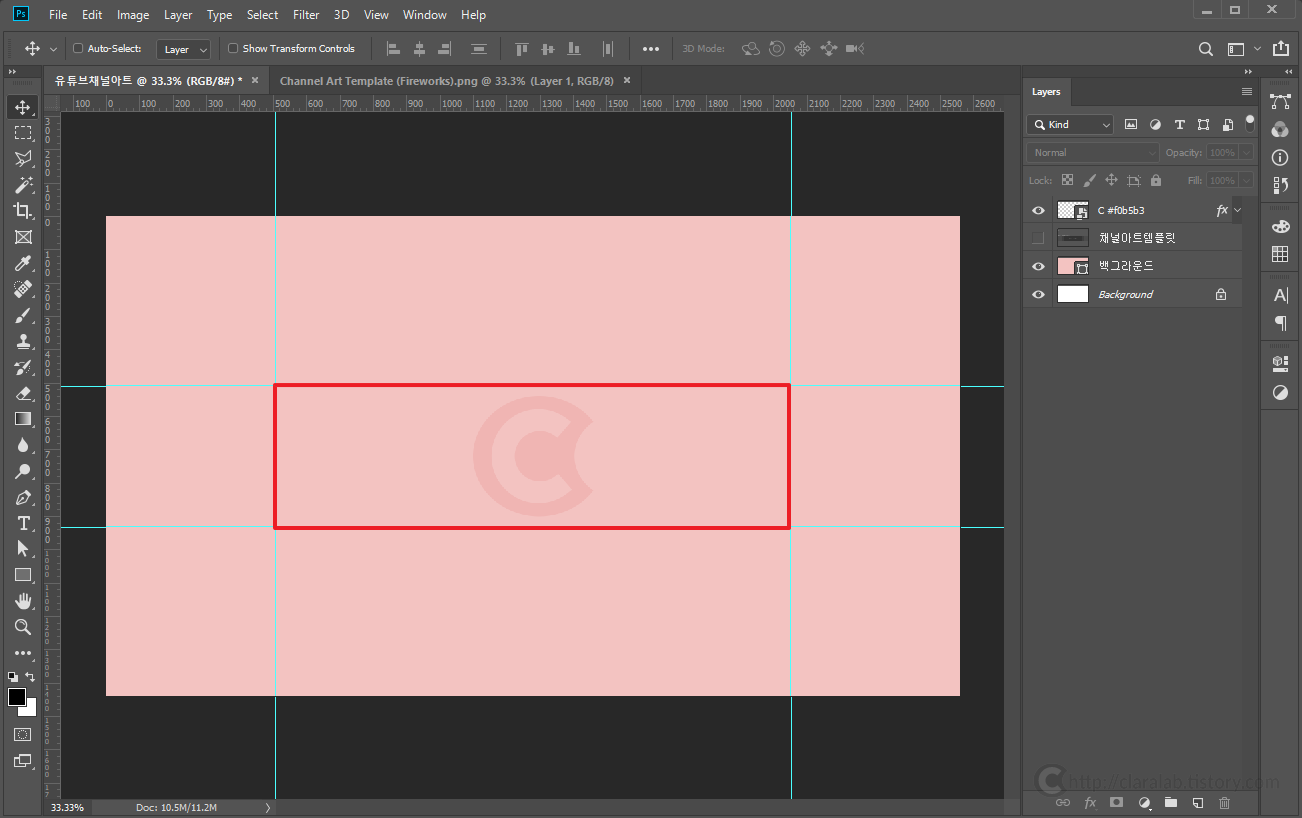This screenshot has width=1302, height=818.
Task: Select the Magic Wand tool
Action: pos(23,185)
